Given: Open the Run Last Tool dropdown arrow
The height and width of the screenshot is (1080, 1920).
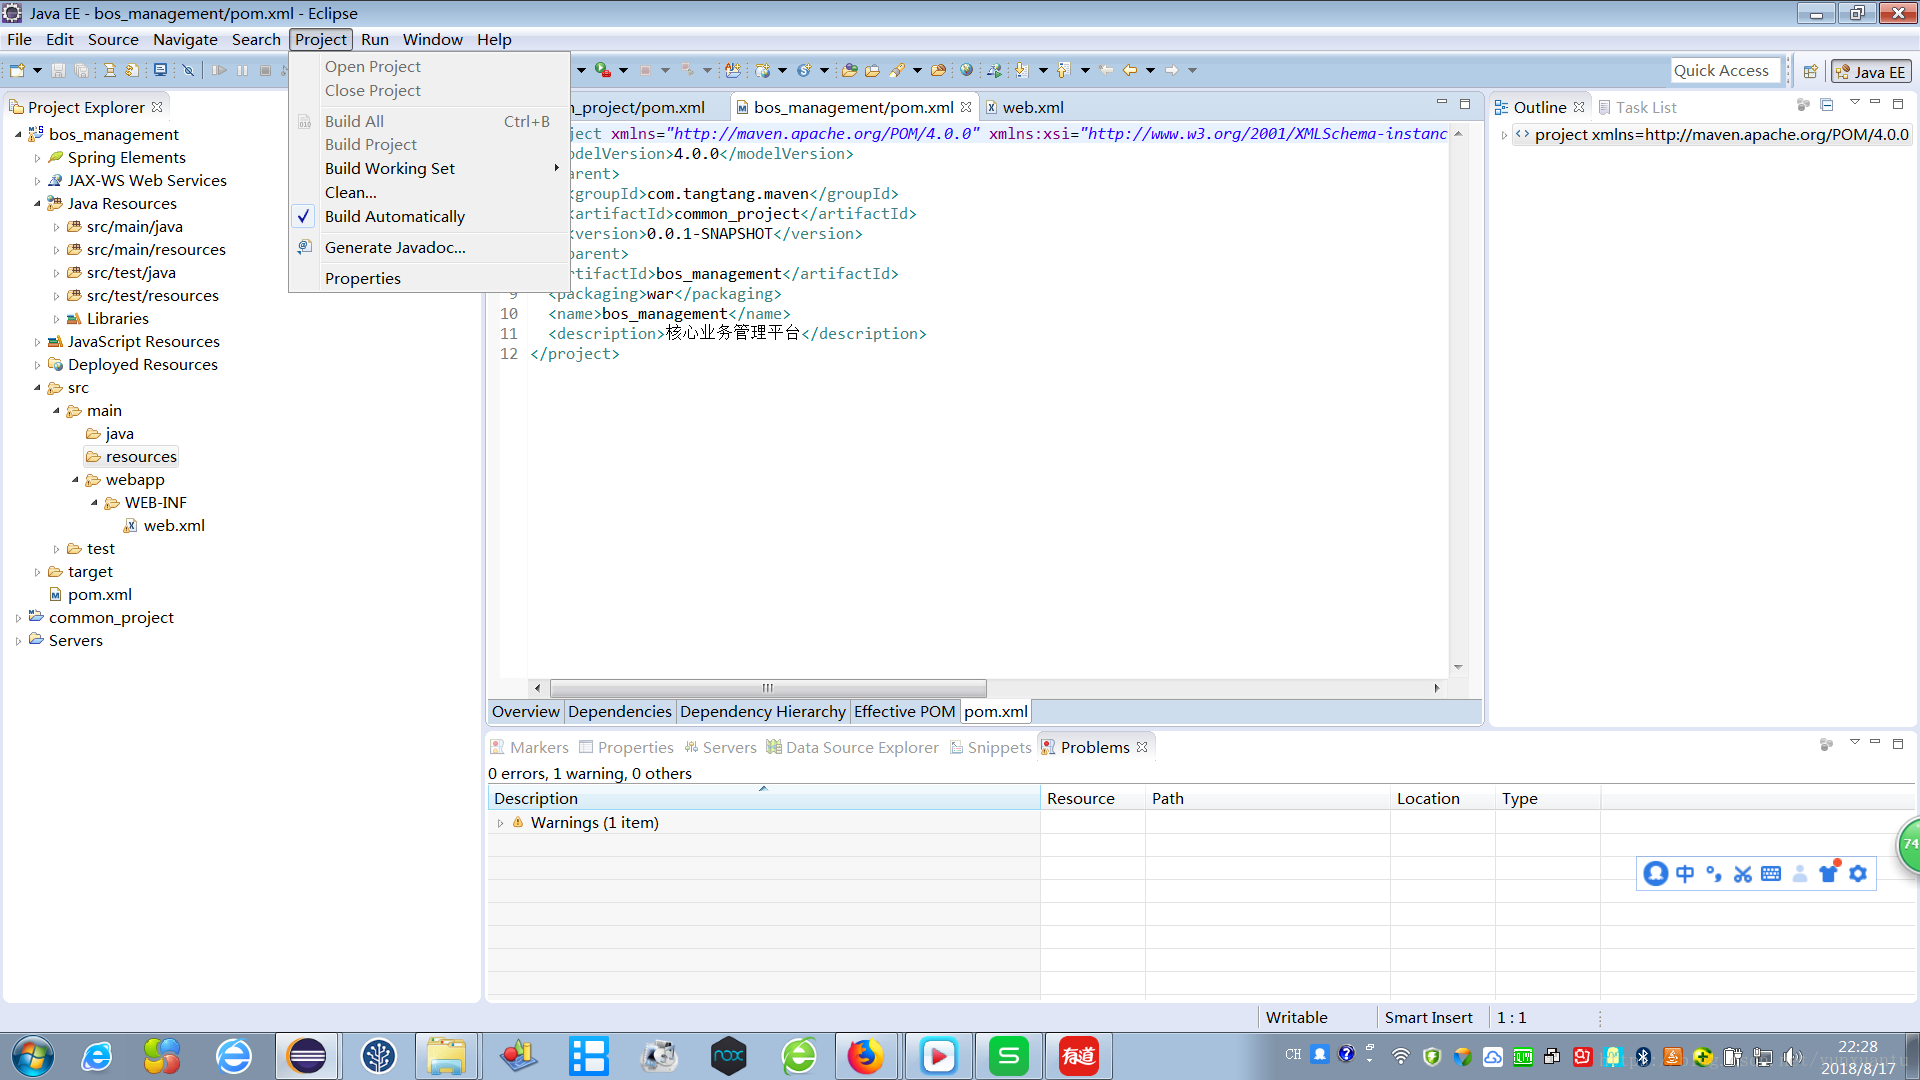Looking at the screenshot, I should point(623,70).
